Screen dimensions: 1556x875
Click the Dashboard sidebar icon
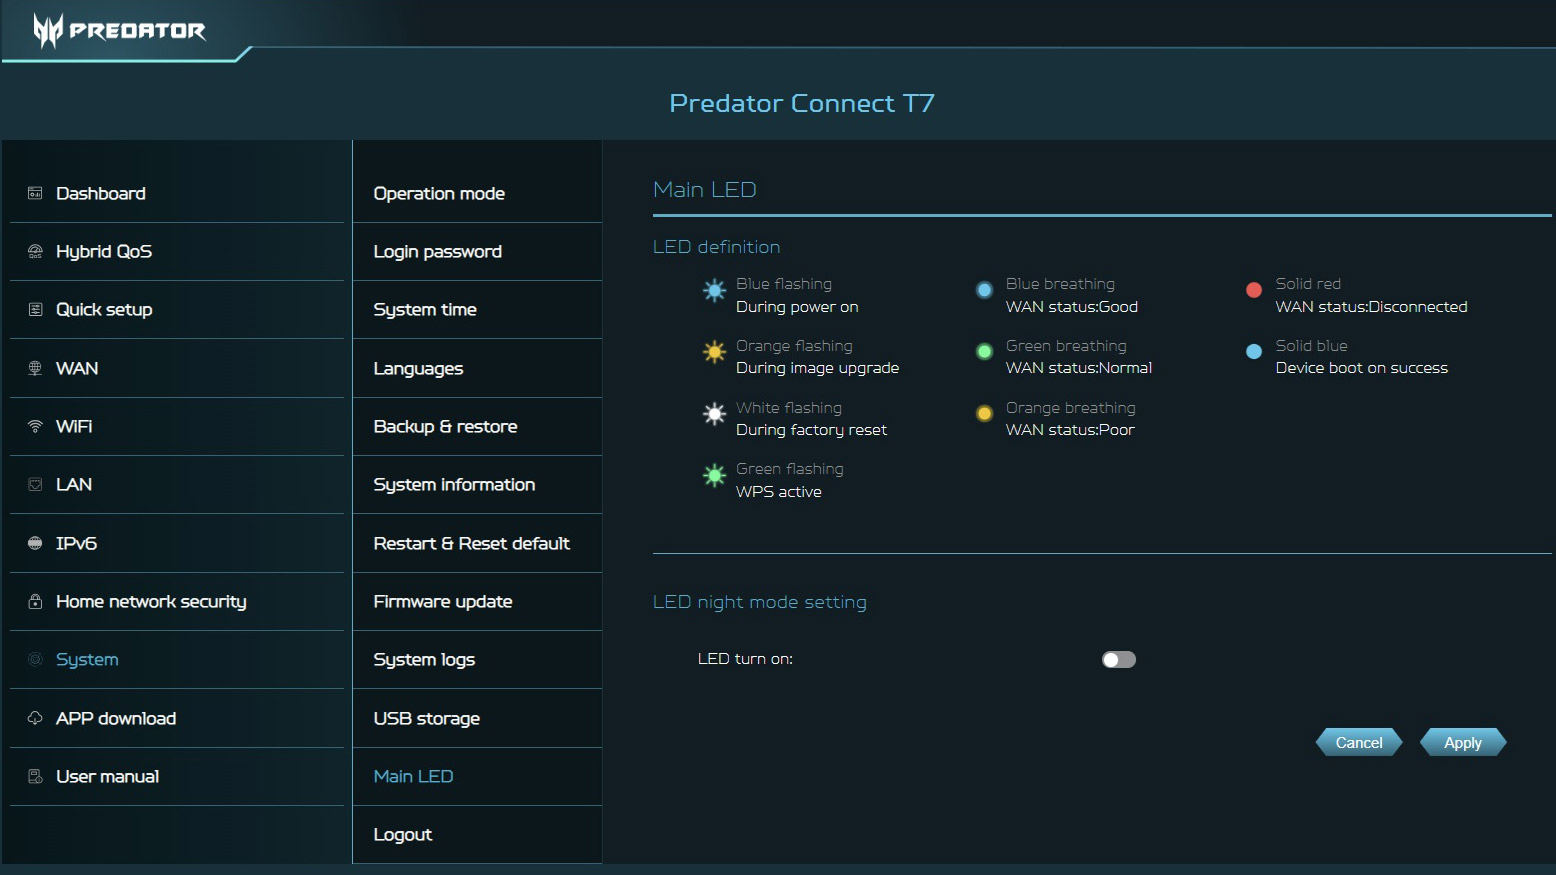tap(35, 193)
